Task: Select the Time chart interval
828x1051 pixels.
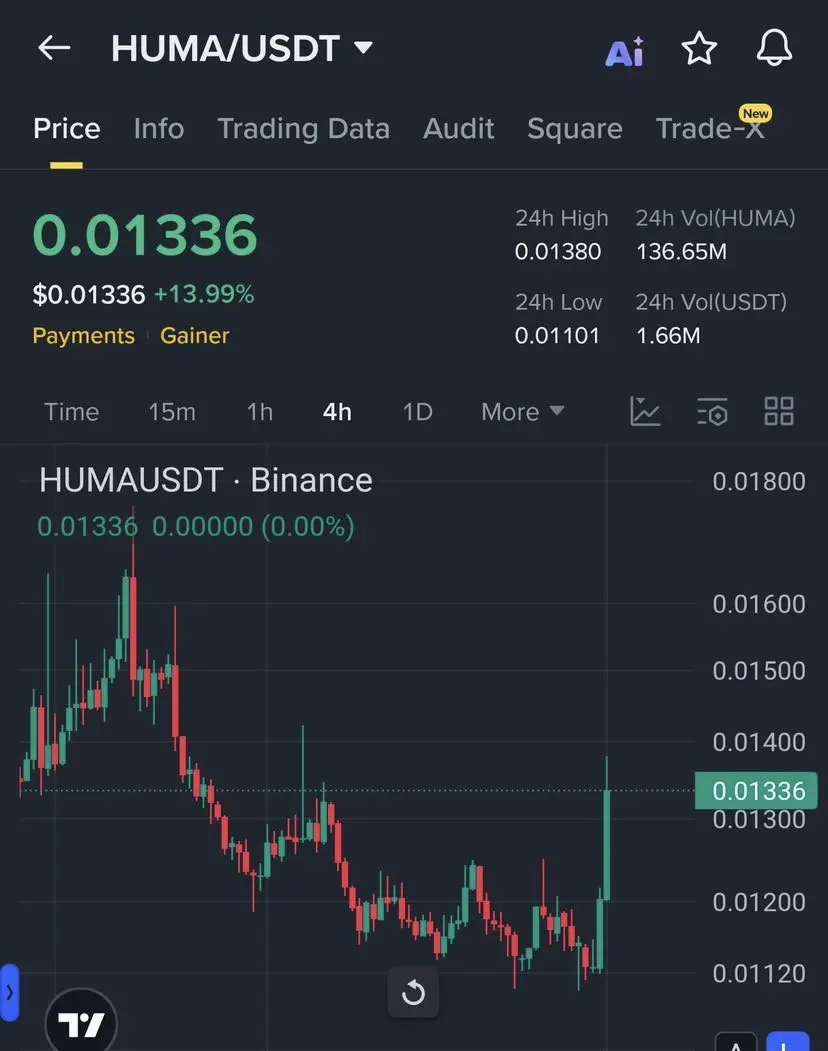Action: [71, 412]
